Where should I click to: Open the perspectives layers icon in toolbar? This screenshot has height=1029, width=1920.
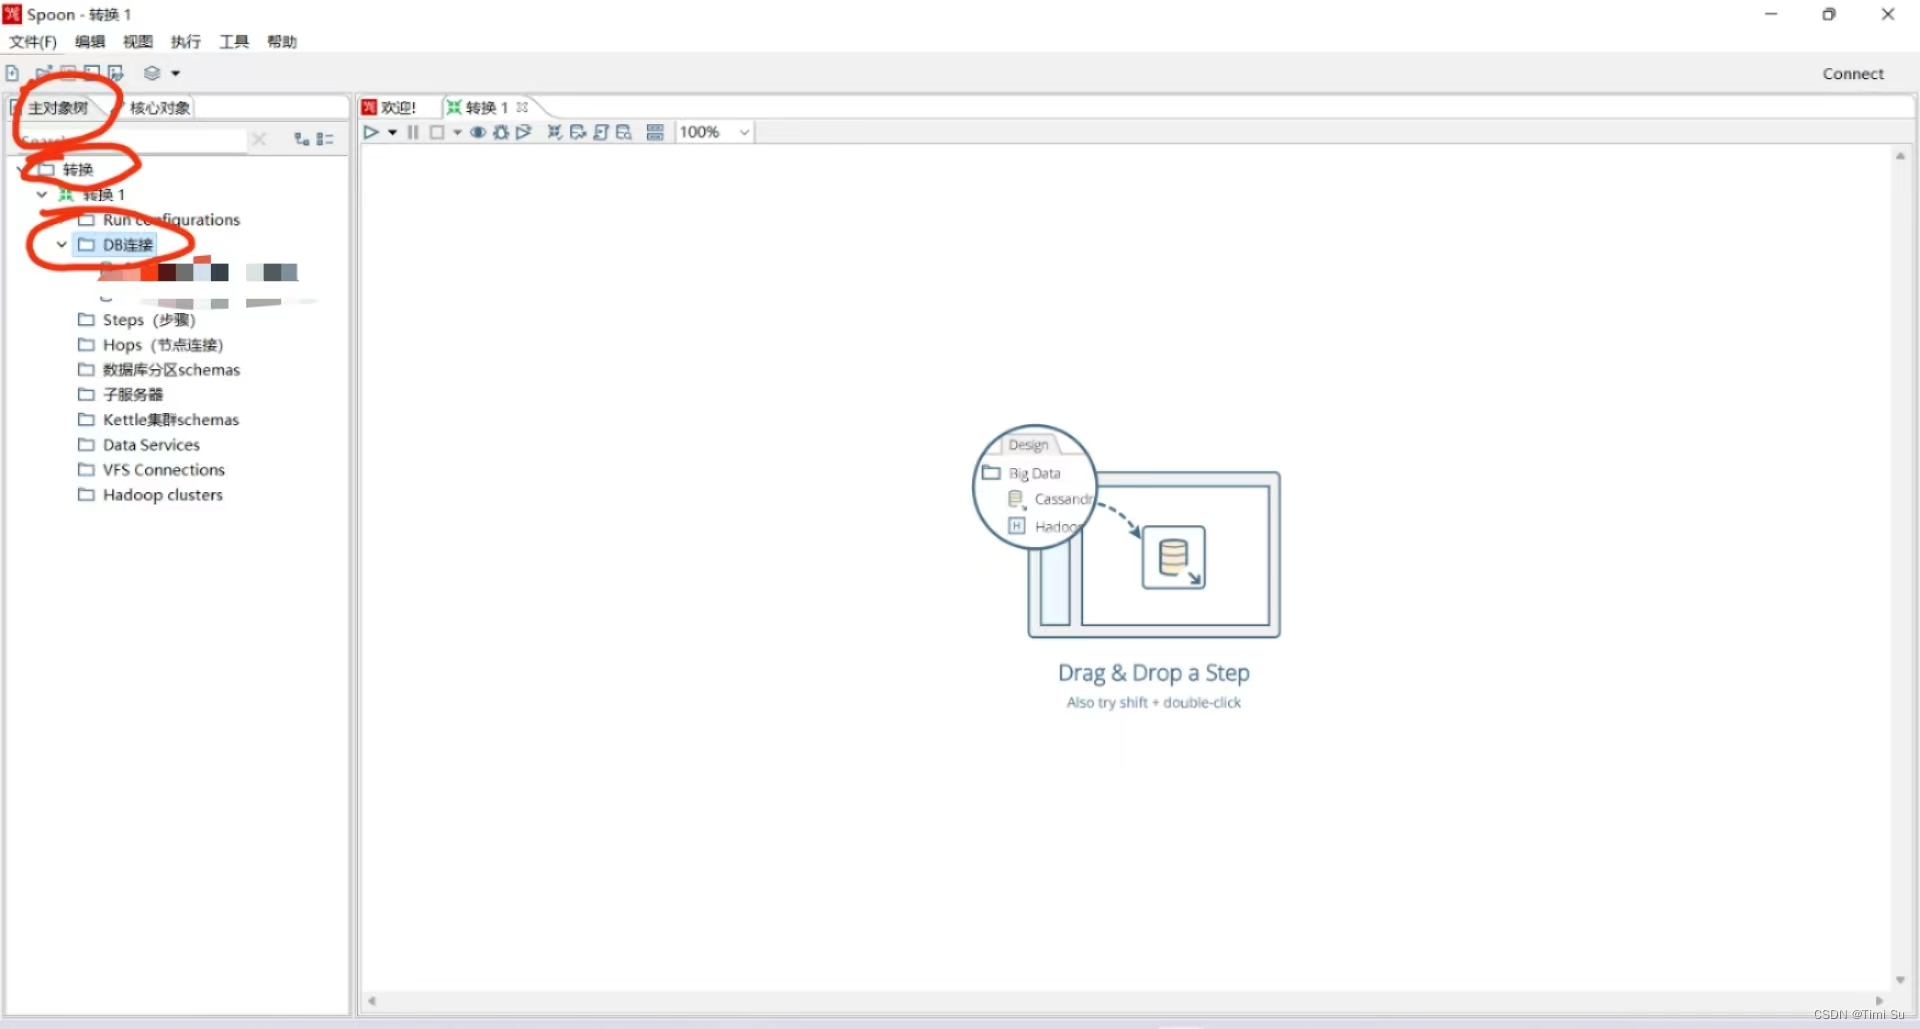(x=152, y=73)
